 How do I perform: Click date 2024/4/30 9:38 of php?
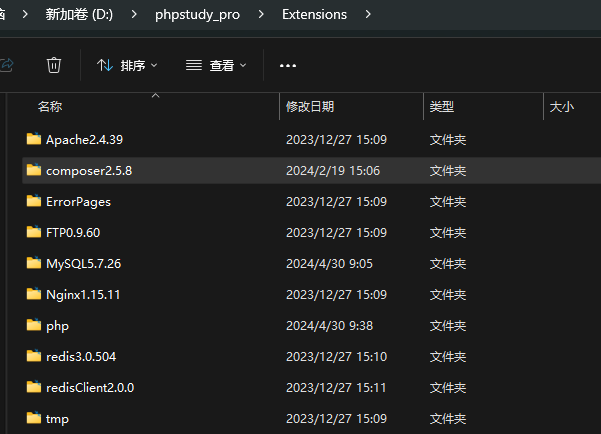point(329,326)
